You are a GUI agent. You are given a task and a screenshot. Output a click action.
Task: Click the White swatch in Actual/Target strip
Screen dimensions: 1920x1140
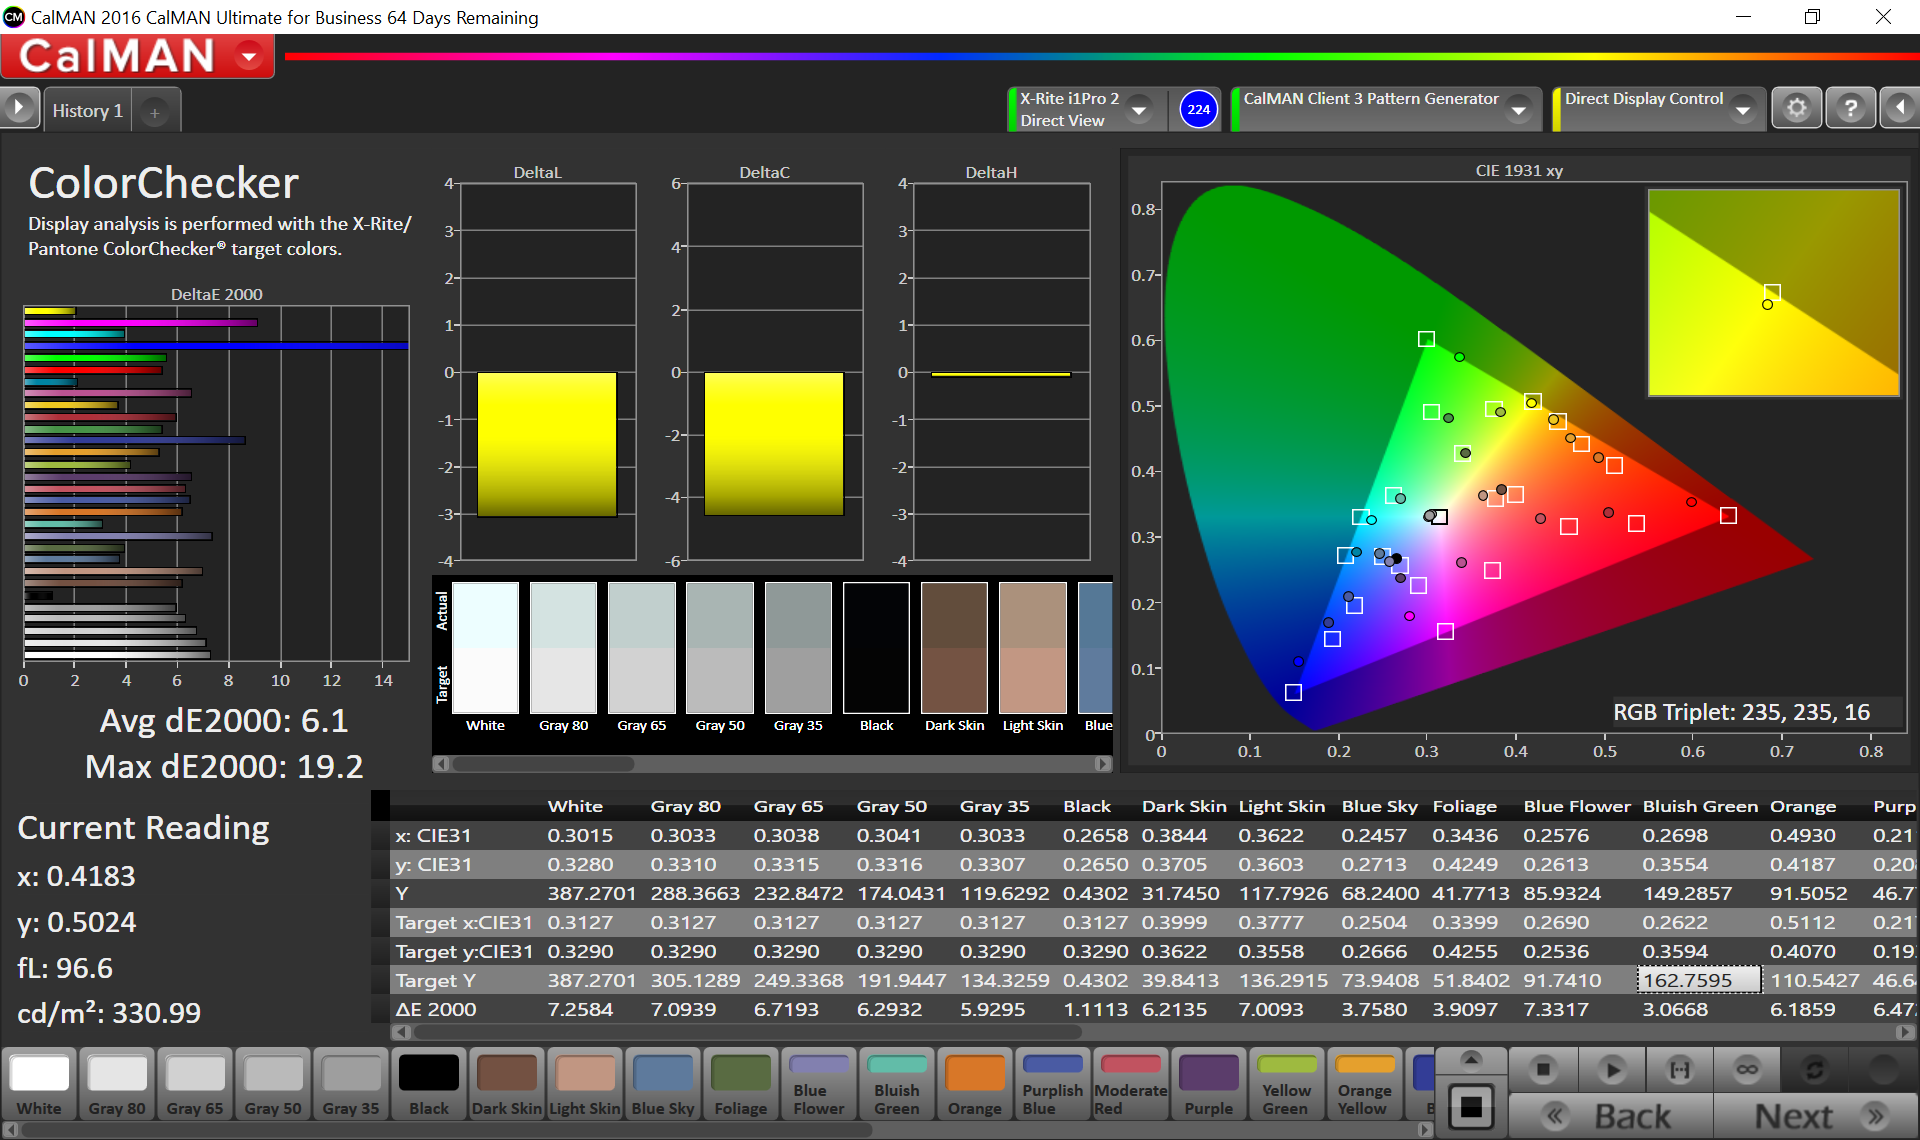tap(485, 647)
